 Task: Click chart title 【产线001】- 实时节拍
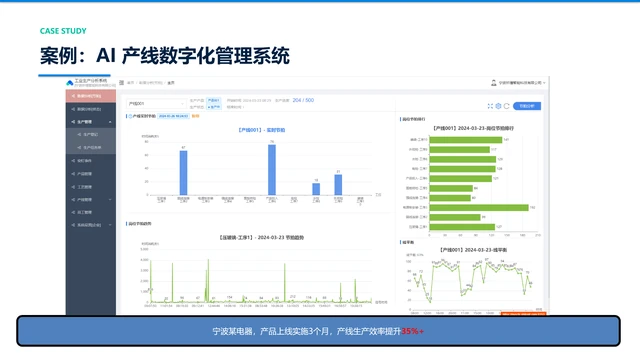[262, 130]
